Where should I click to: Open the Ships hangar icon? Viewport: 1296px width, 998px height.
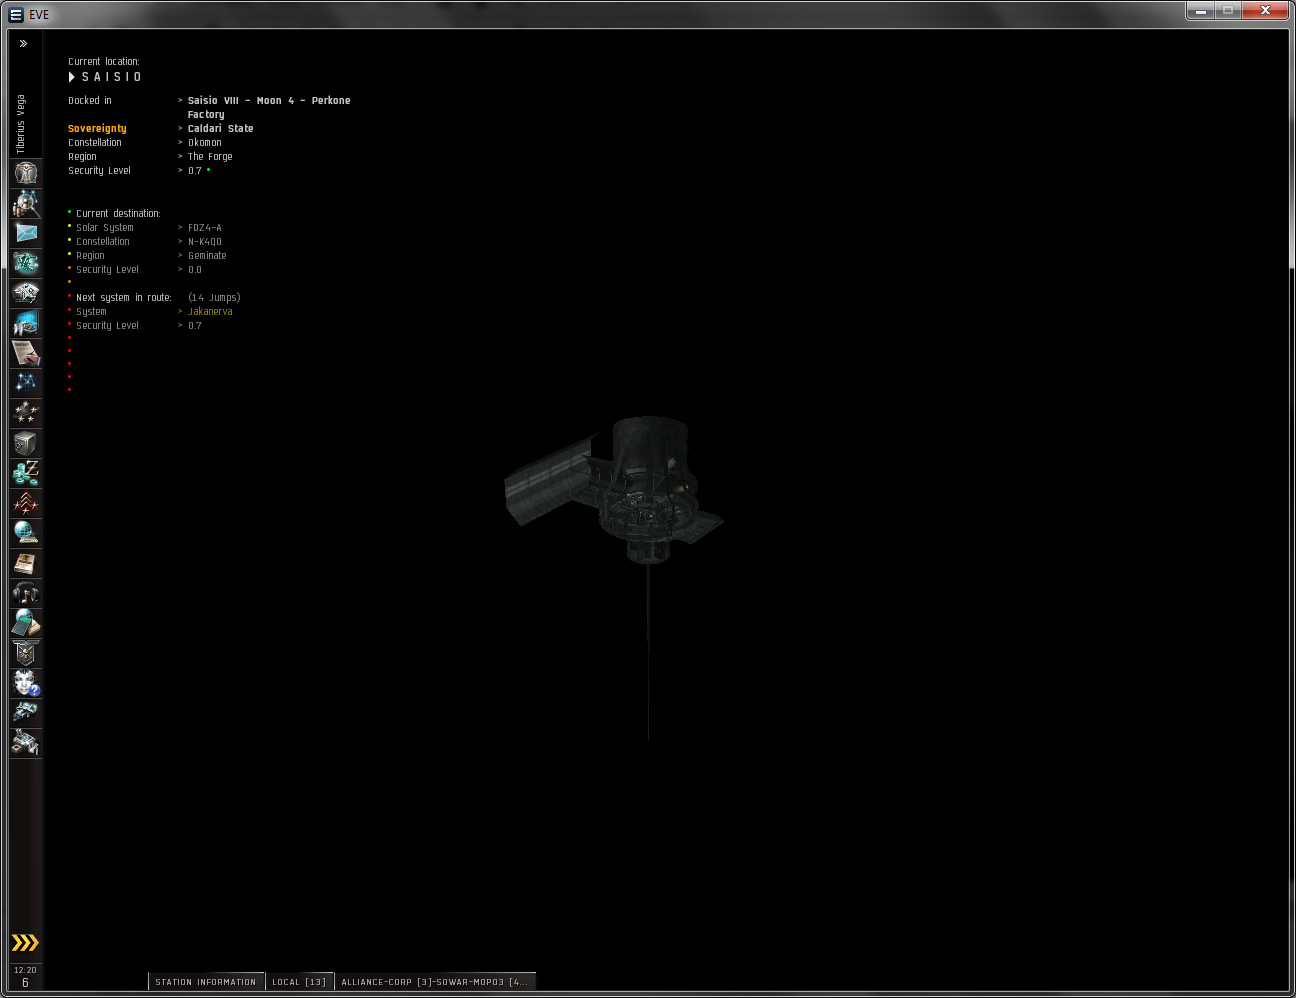26,713
